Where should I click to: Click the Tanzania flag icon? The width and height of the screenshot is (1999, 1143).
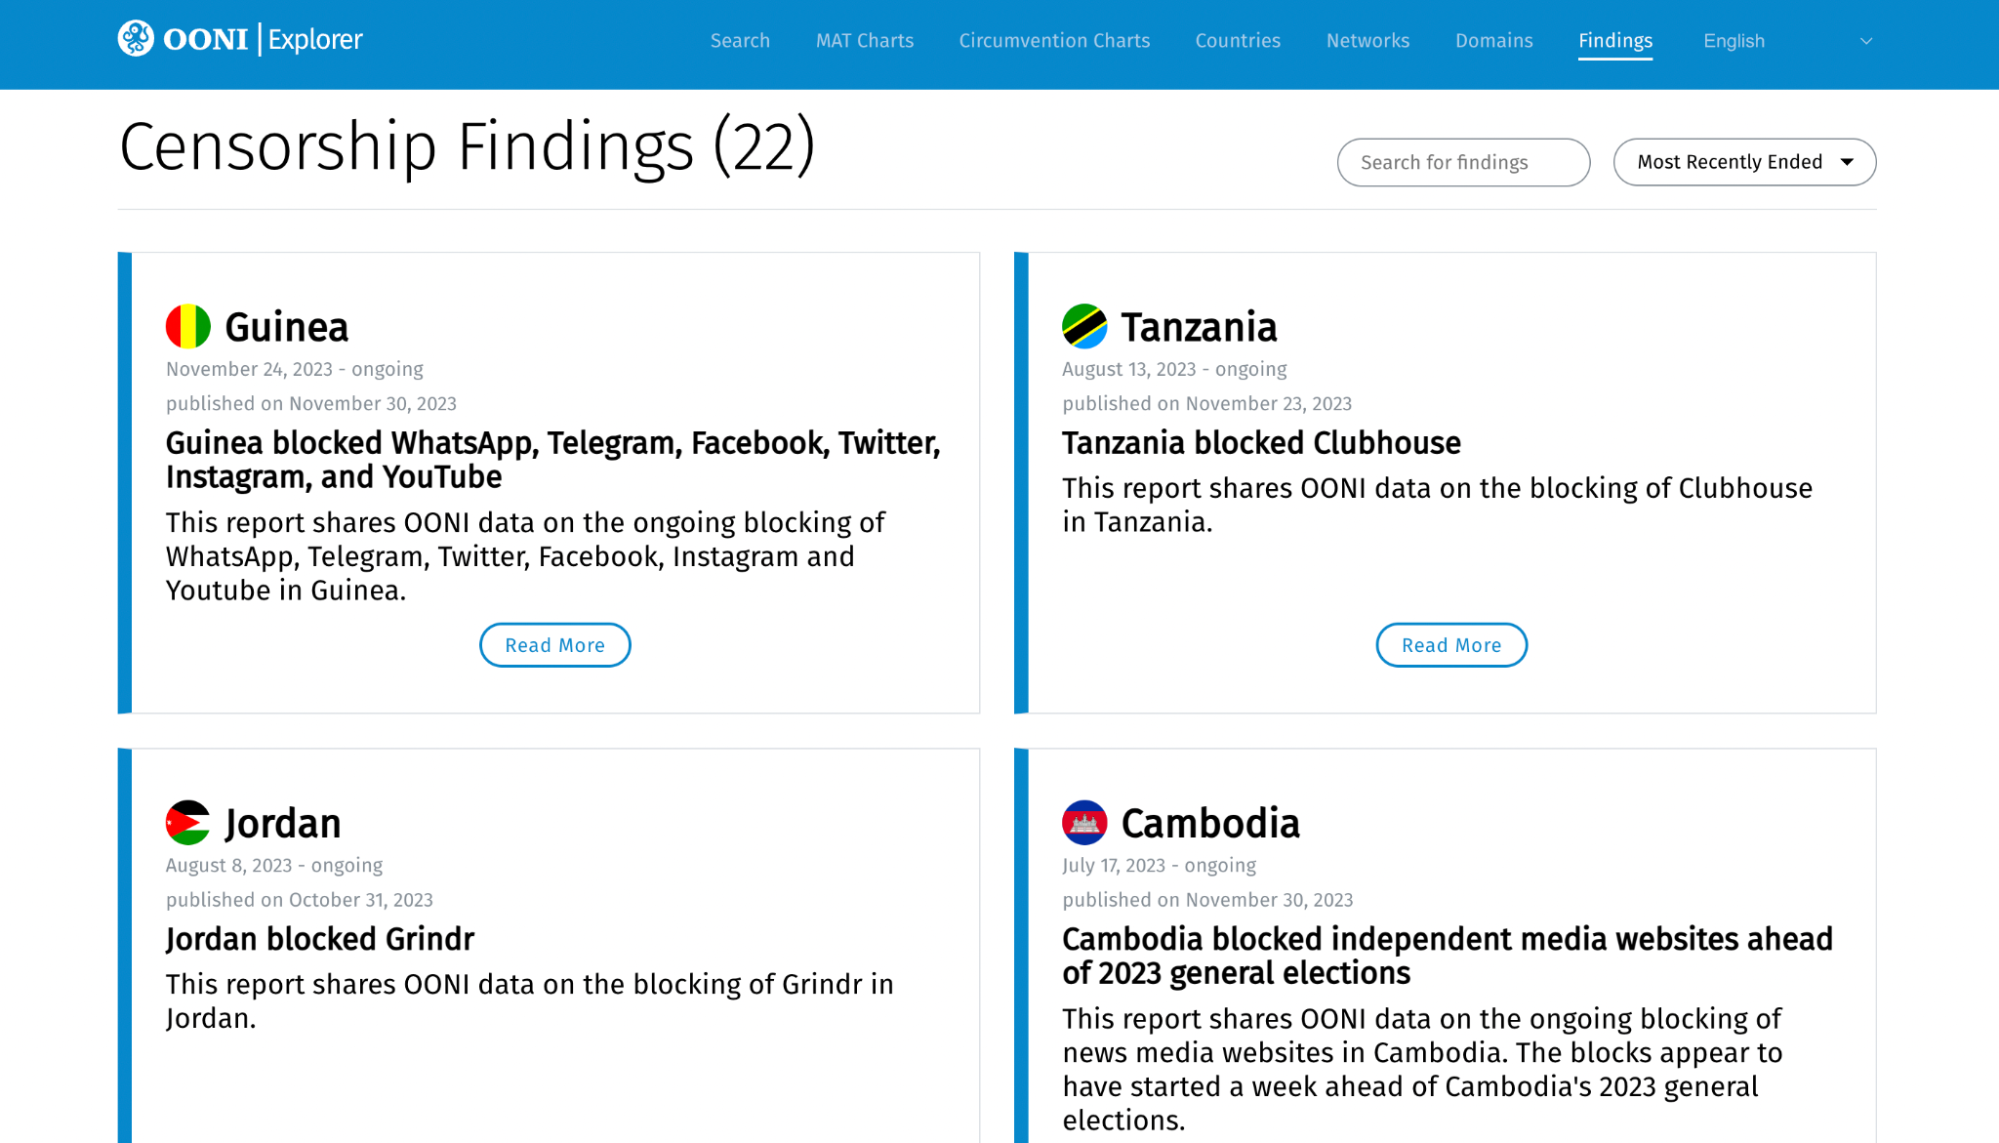[1084, 326]
